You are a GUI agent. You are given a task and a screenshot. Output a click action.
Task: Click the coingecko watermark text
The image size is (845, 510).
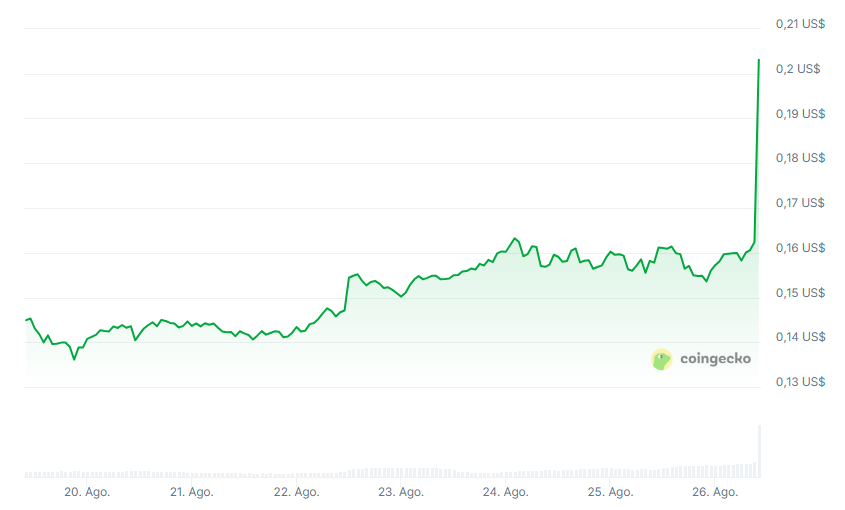tap(715, 359)
